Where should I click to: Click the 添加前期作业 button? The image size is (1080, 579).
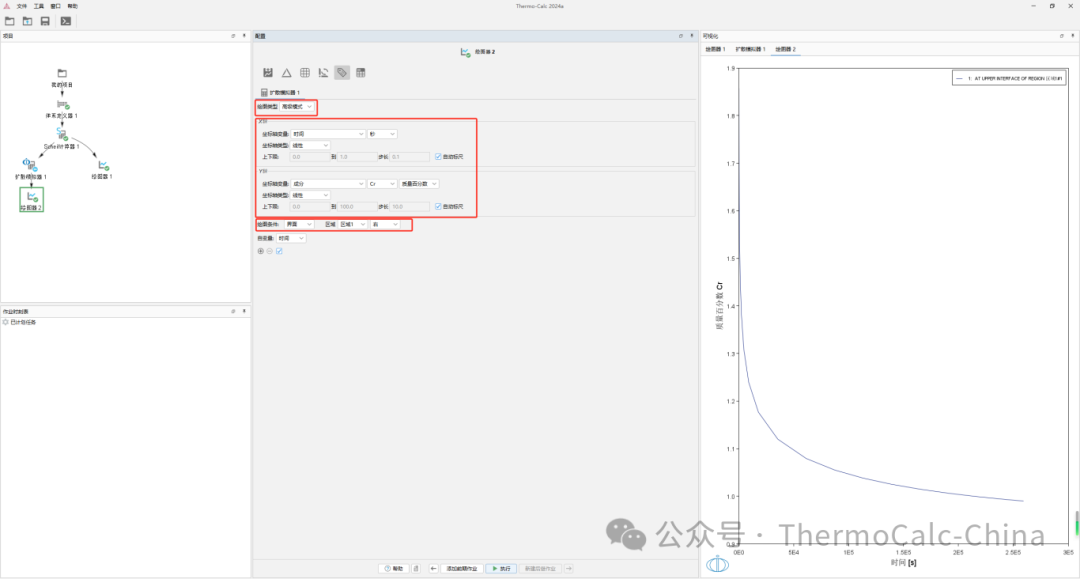coord(462,568)
